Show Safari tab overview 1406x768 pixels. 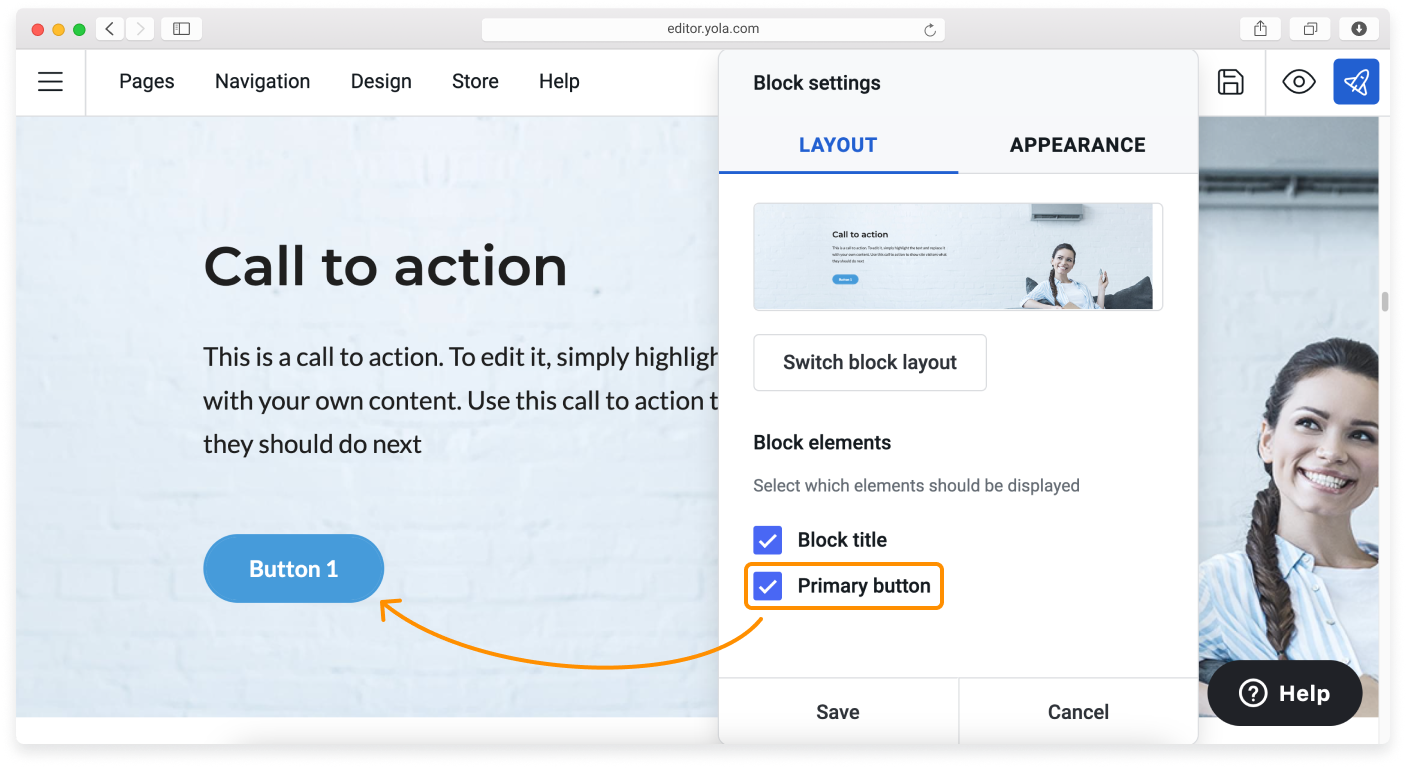pyautogui.click(x=1309, y=29)
